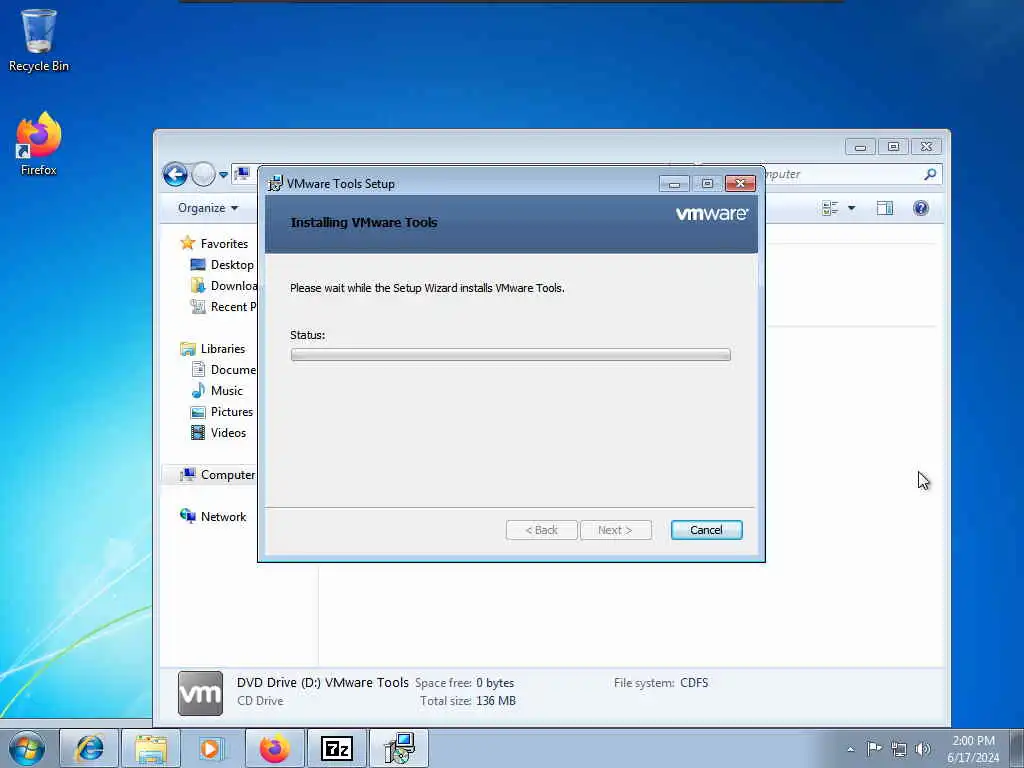Click the Total size 136 MB value

pyautogui.click(x=496, y=701)
